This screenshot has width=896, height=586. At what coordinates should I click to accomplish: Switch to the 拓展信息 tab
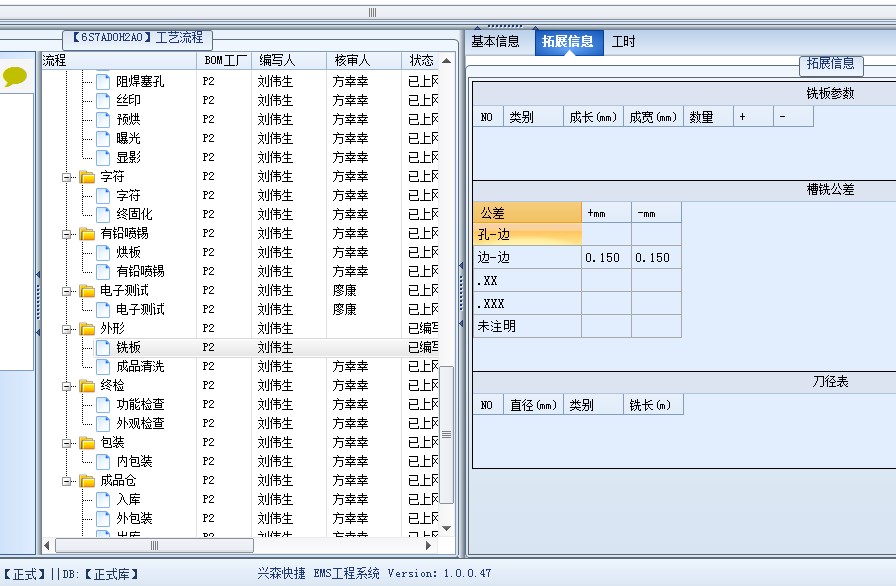click(x=569, y=42)
